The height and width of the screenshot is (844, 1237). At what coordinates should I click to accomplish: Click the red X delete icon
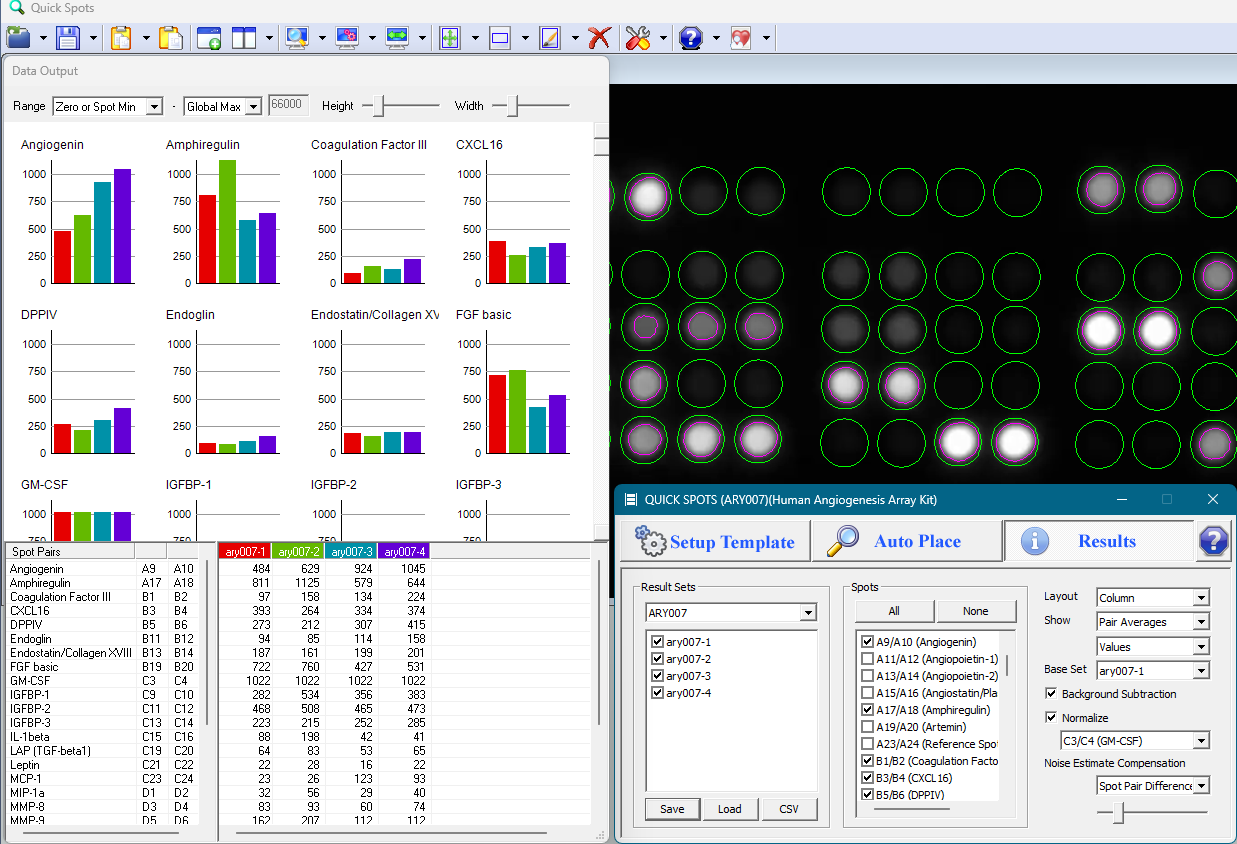coord(599,38)
